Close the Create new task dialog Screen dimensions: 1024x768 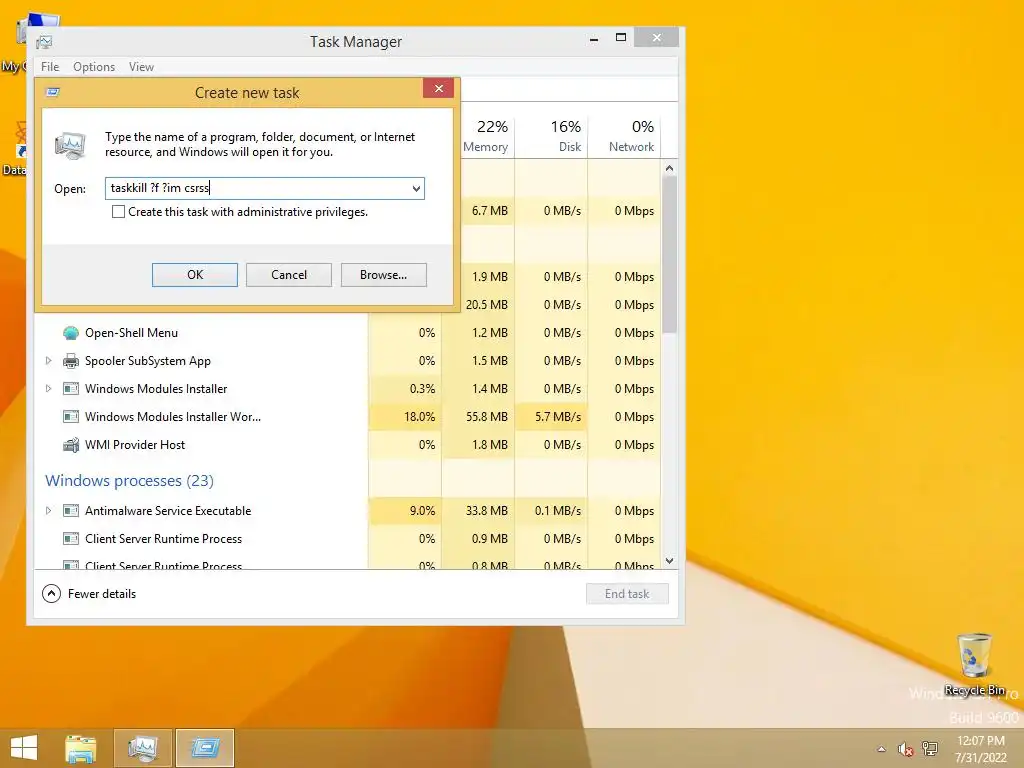439,88
